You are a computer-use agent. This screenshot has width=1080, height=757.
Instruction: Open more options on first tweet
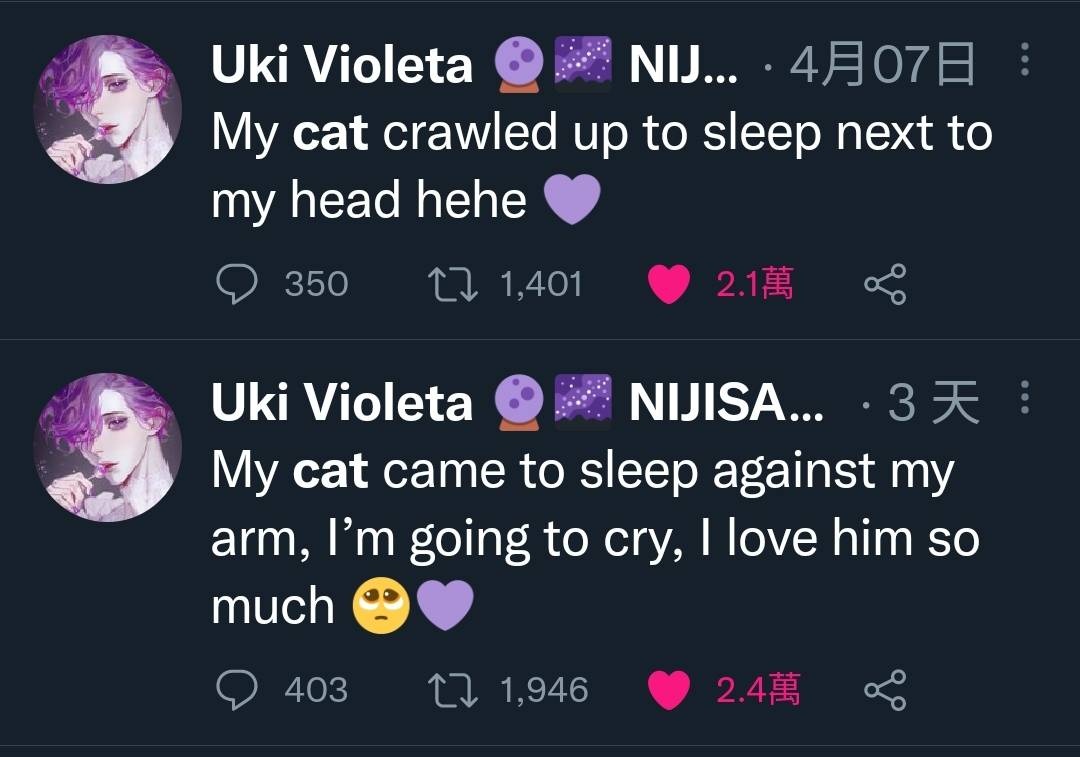[1025, 60]
